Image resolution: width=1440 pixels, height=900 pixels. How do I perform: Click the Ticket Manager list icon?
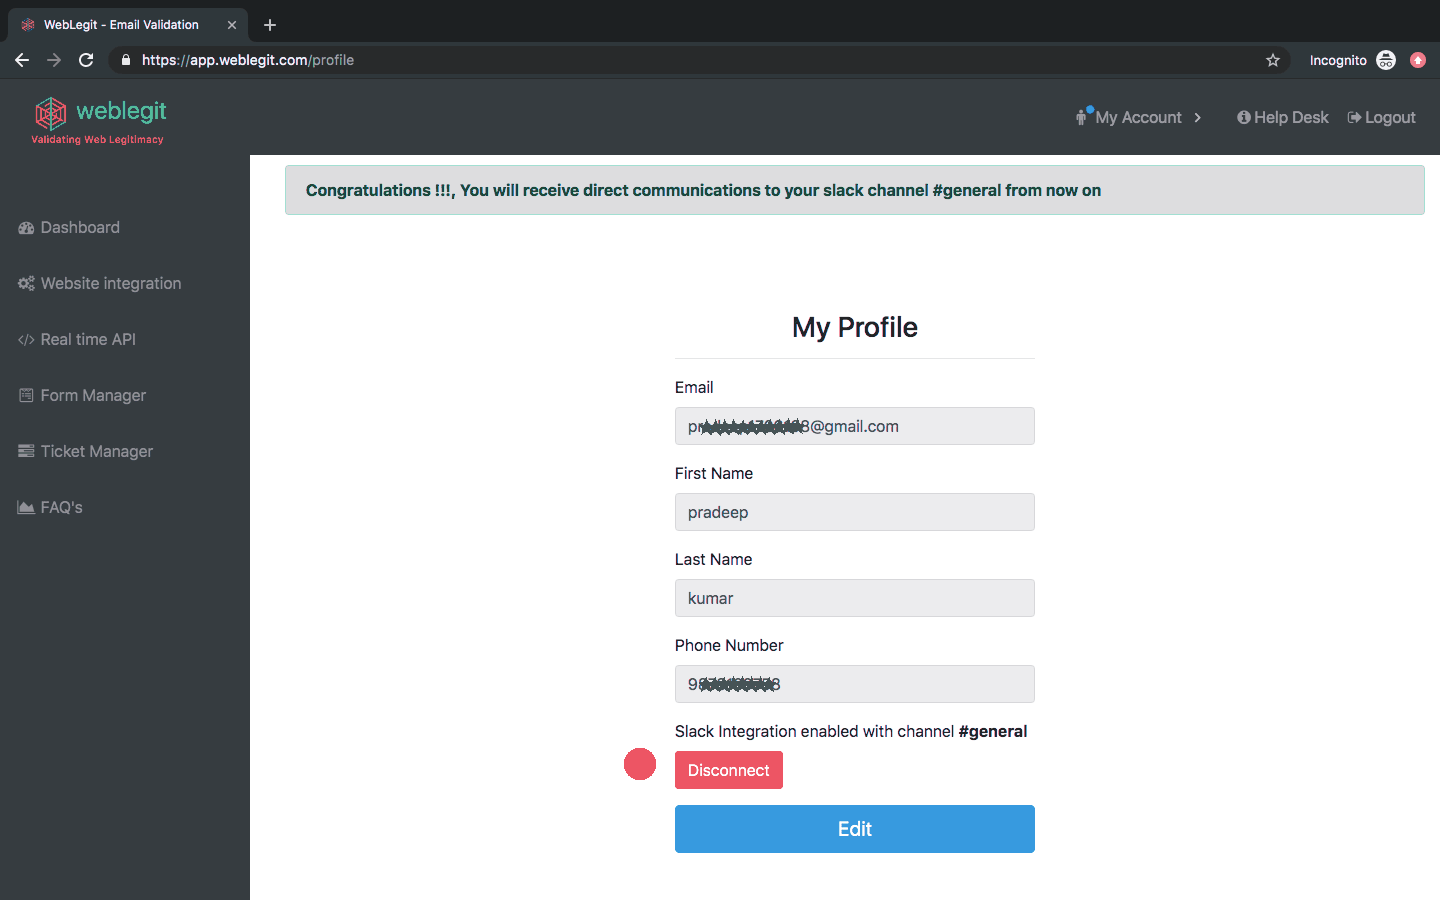click(x=26, y=452)
